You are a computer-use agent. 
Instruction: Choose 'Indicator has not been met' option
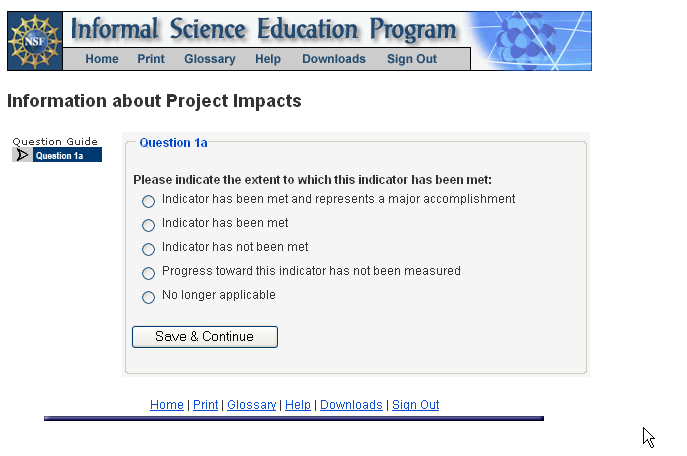pos(149,249)
